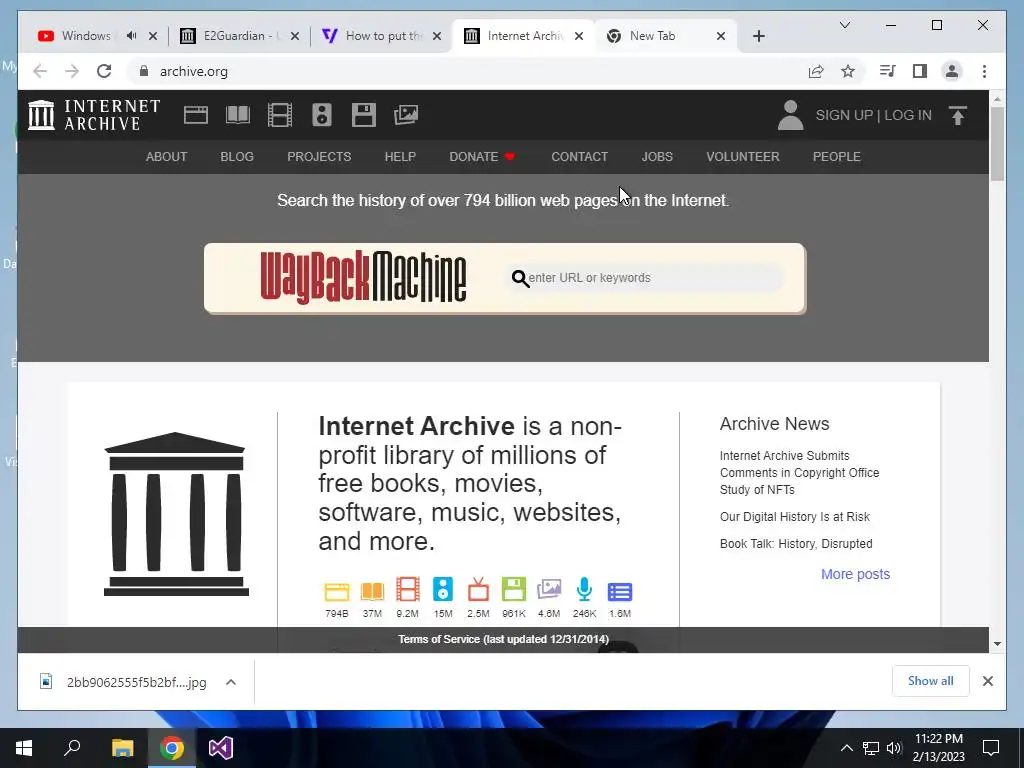The height and width of the screenshot is (768, 1024).
Task: Read Our Digital History Is at Risk post
Action: coord(795,517)
